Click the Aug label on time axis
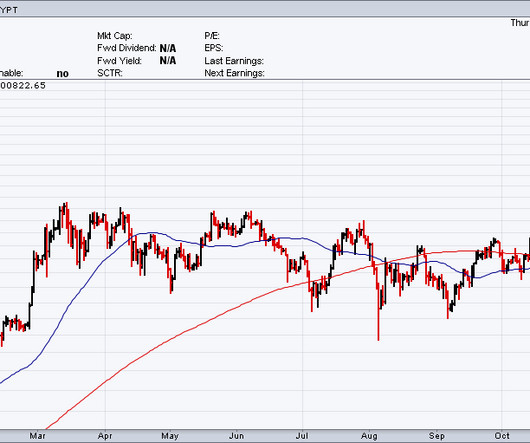This screenshot has width=530, height=443. (x=369, y=436)
